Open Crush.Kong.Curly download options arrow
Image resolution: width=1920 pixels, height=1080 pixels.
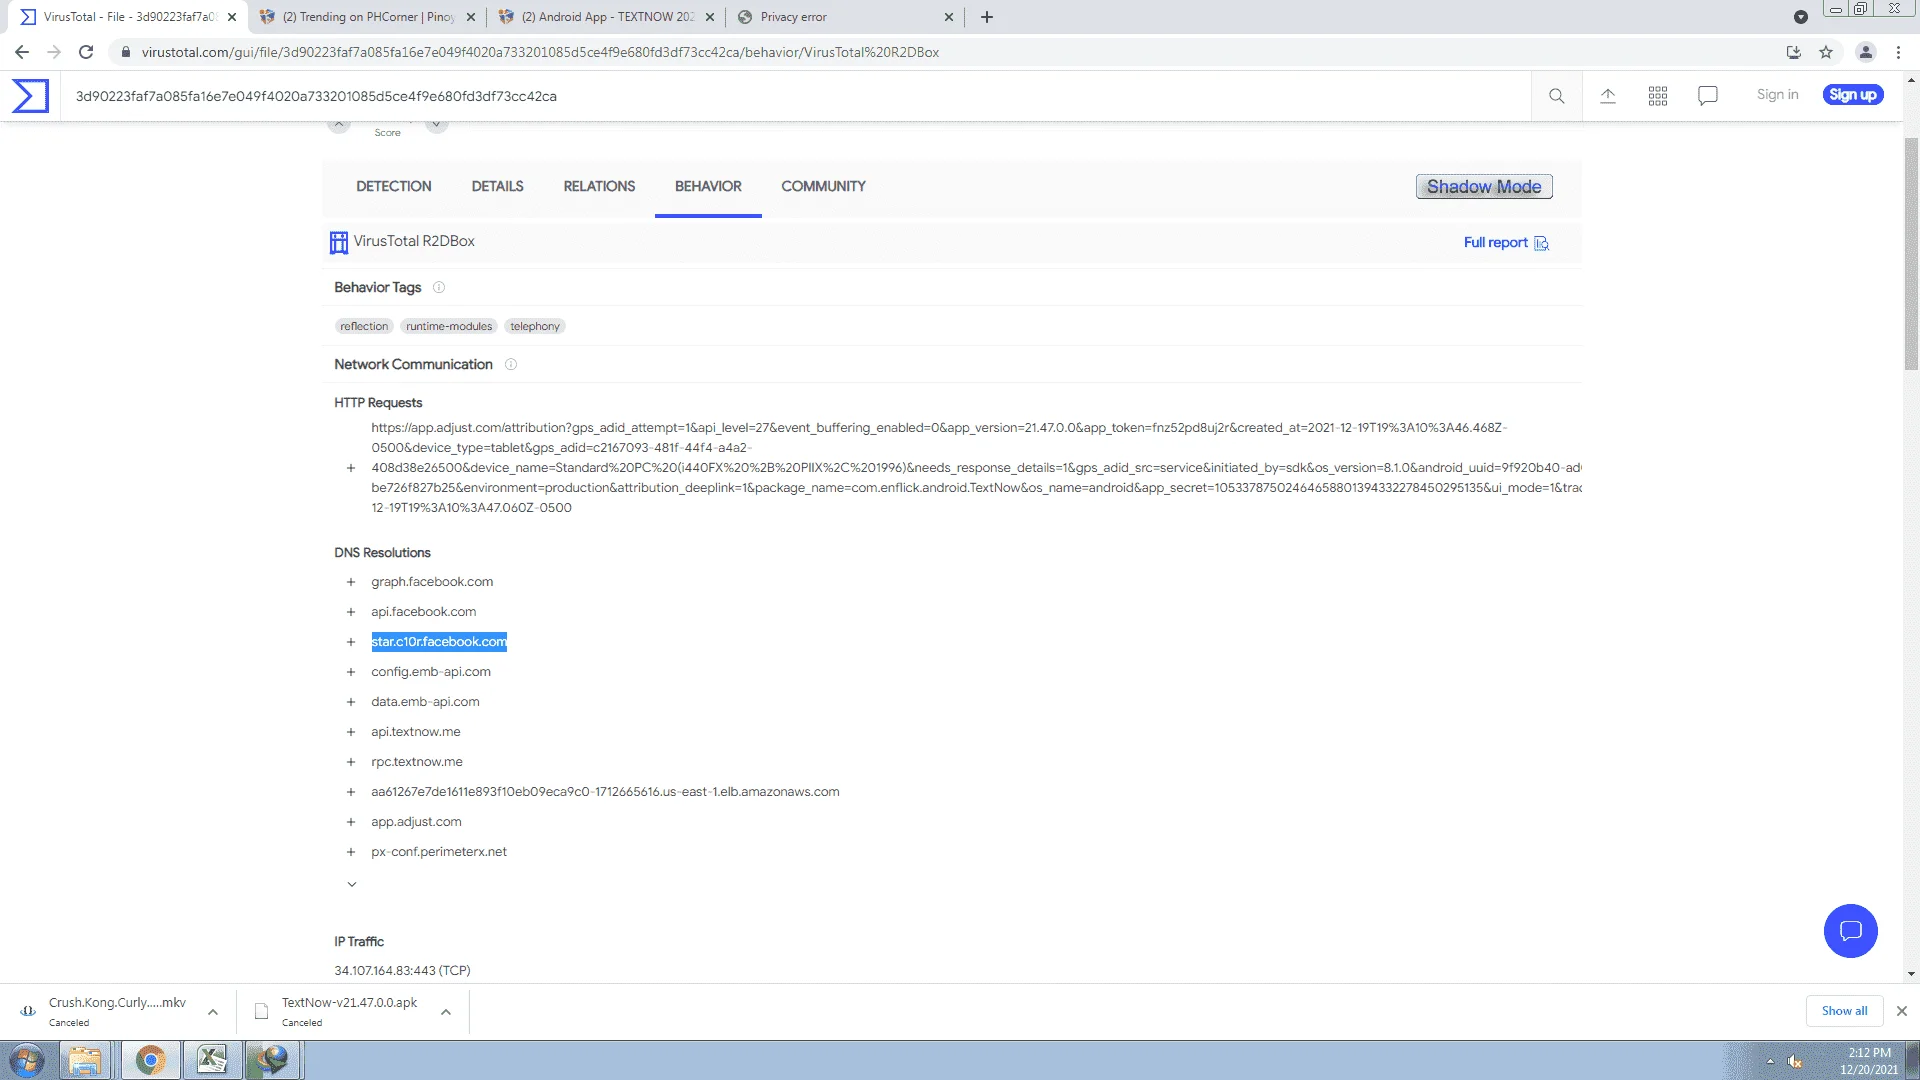pyautogui.click(x=213, y=1012)
